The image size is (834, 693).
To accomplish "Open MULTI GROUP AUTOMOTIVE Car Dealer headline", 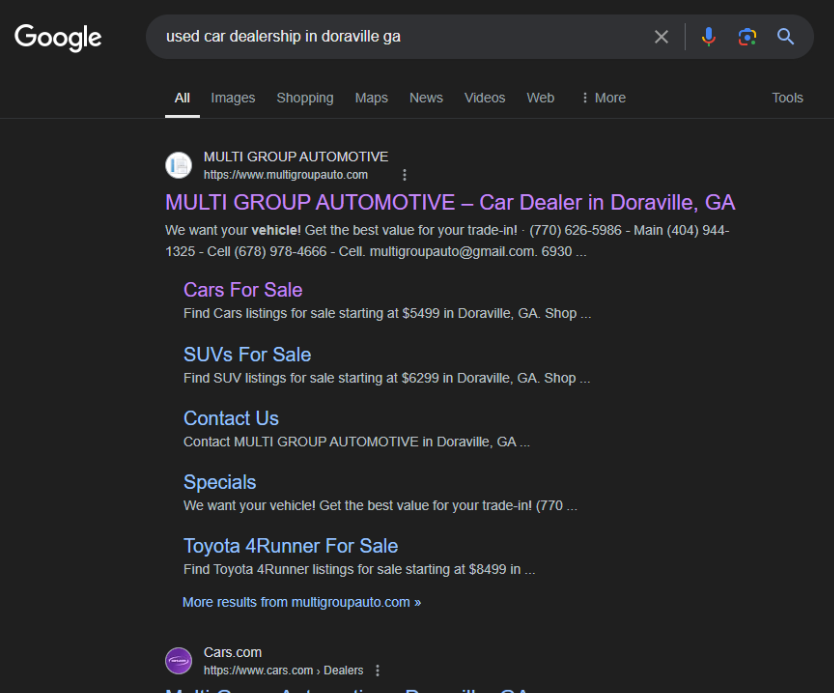I will (450, 203).
